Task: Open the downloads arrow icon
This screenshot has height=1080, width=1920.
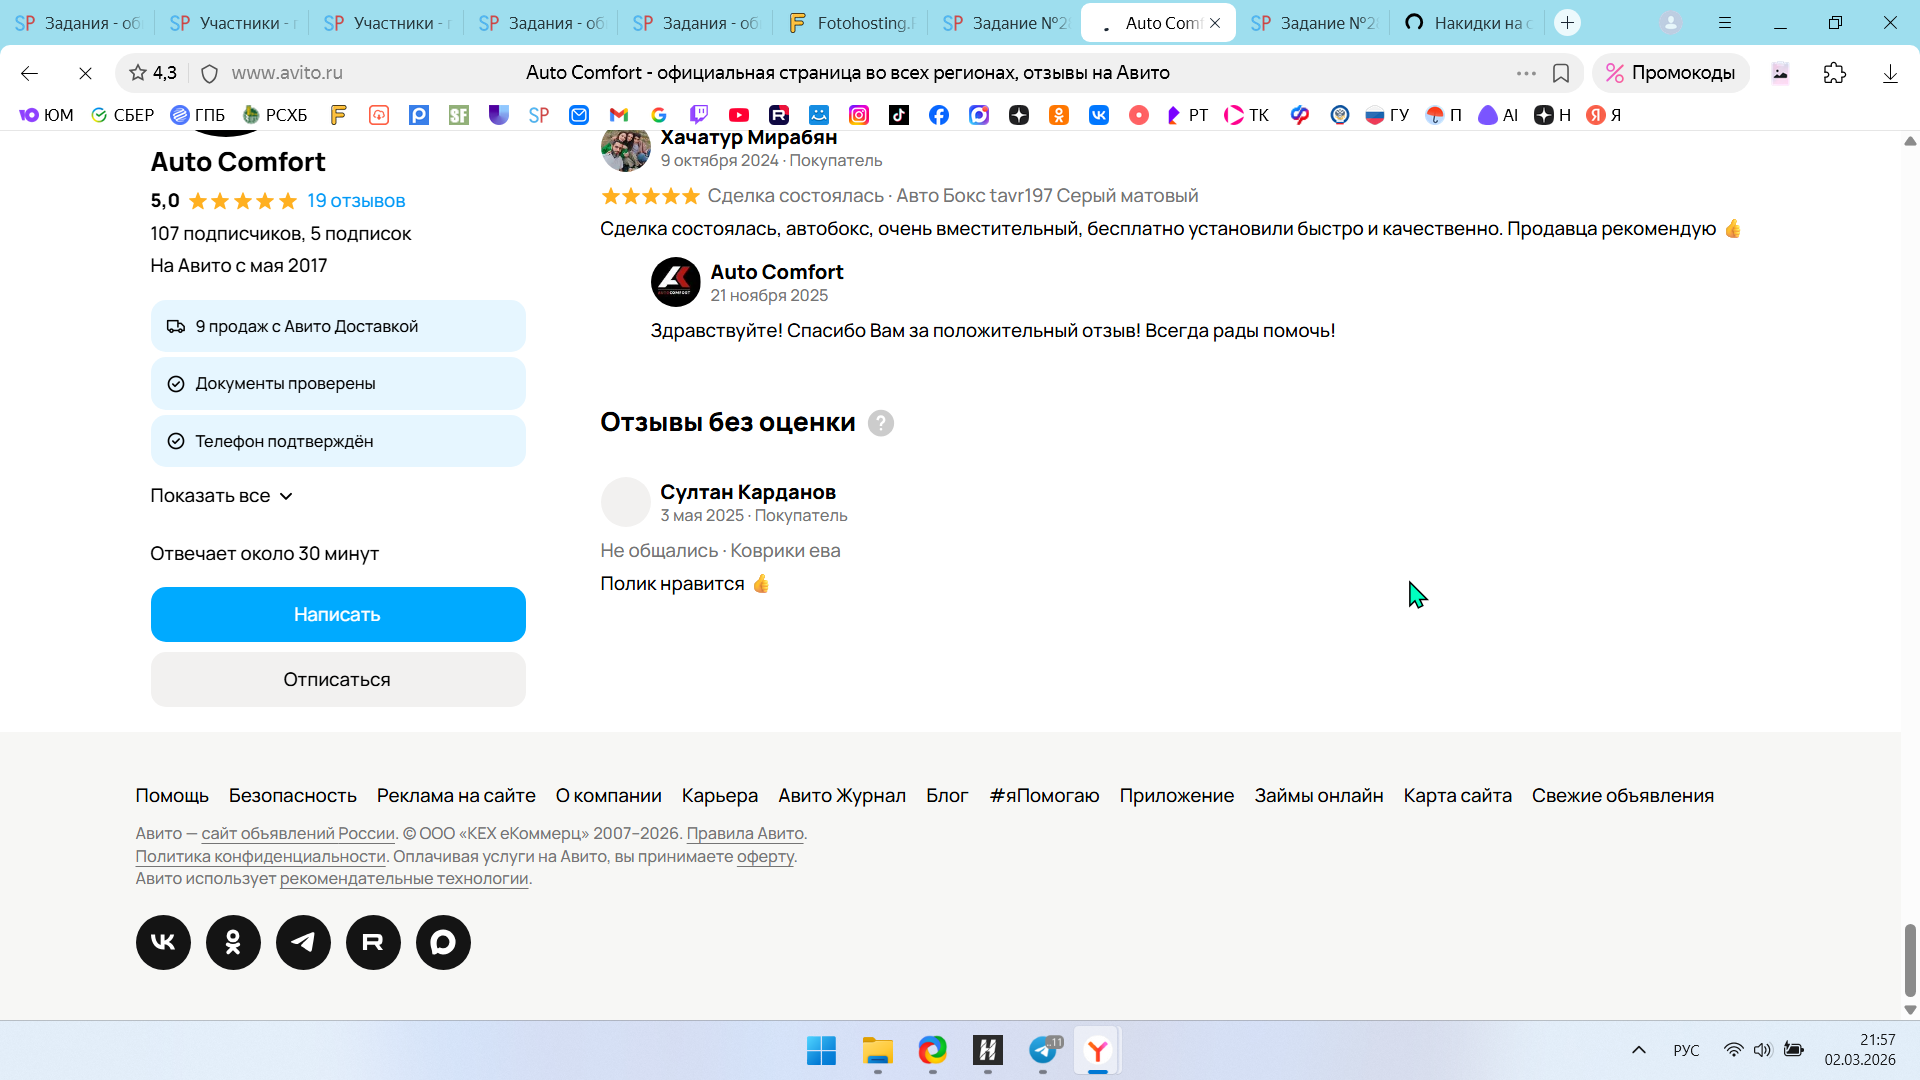Action: (x=1889, y=73)
